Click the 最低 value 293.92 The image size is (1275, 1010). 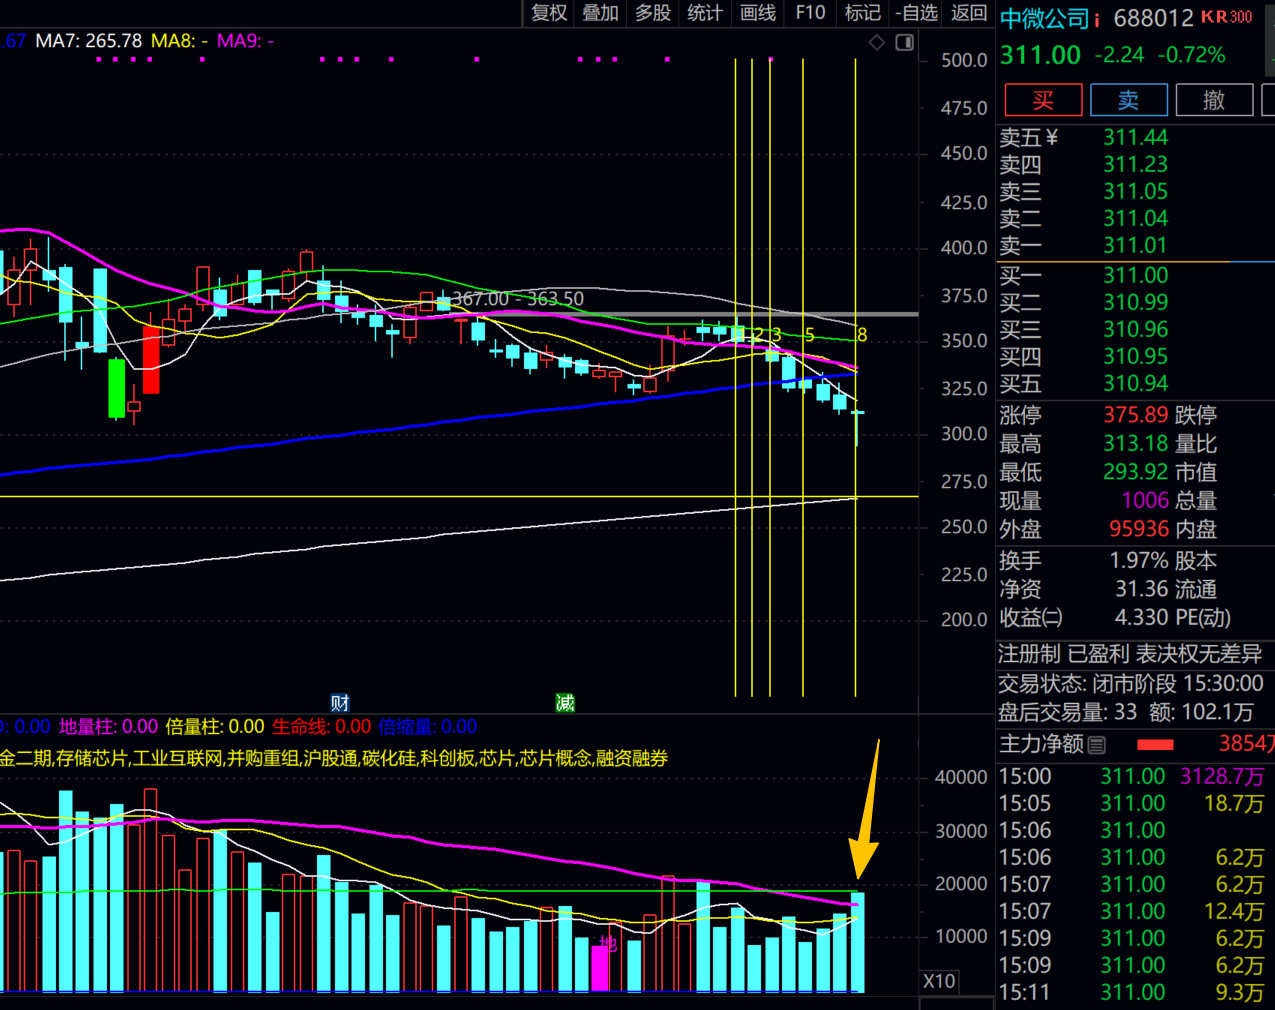[x=1135, y=472]
